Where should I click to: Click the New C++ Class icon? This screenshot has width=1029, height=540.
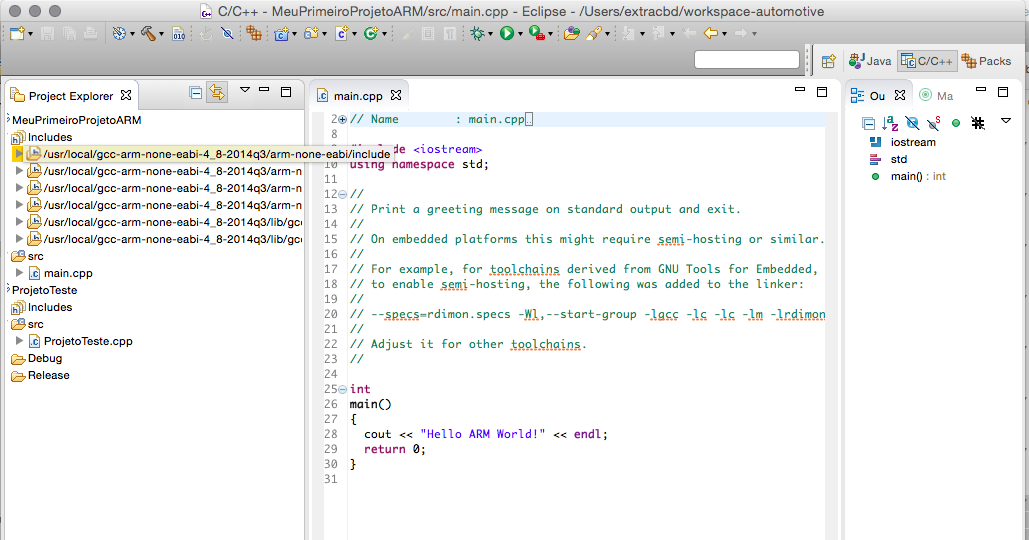point(371,33)
